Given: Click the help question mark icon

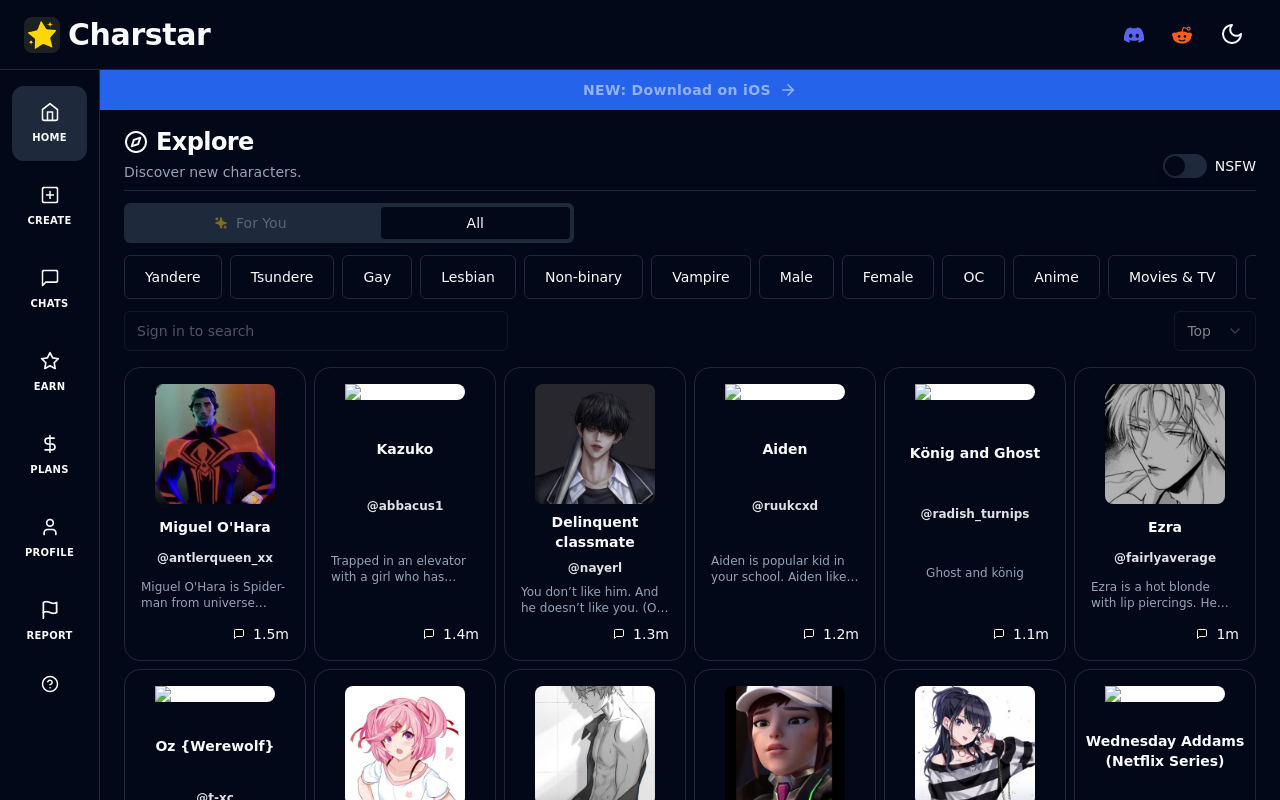Looking at the screenshot, I should tap(50, 684).
